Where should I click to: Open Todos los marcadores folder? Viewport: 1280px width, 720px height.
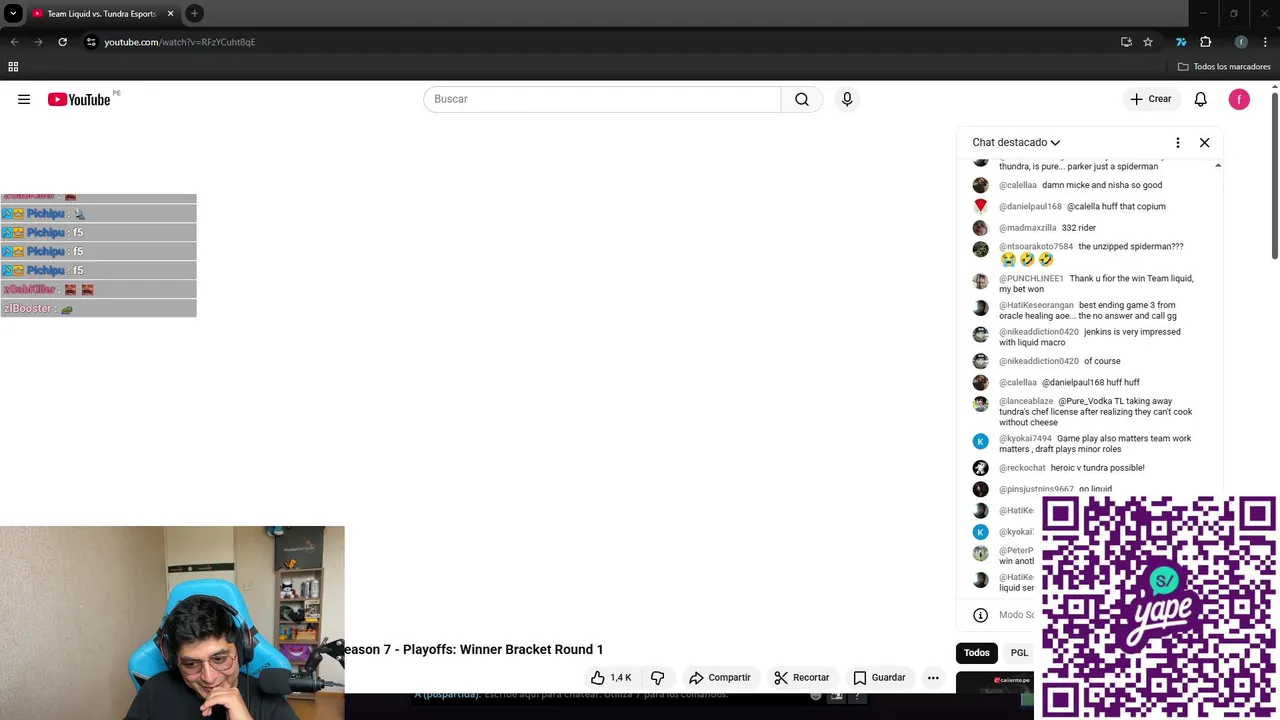(1224, 67)
